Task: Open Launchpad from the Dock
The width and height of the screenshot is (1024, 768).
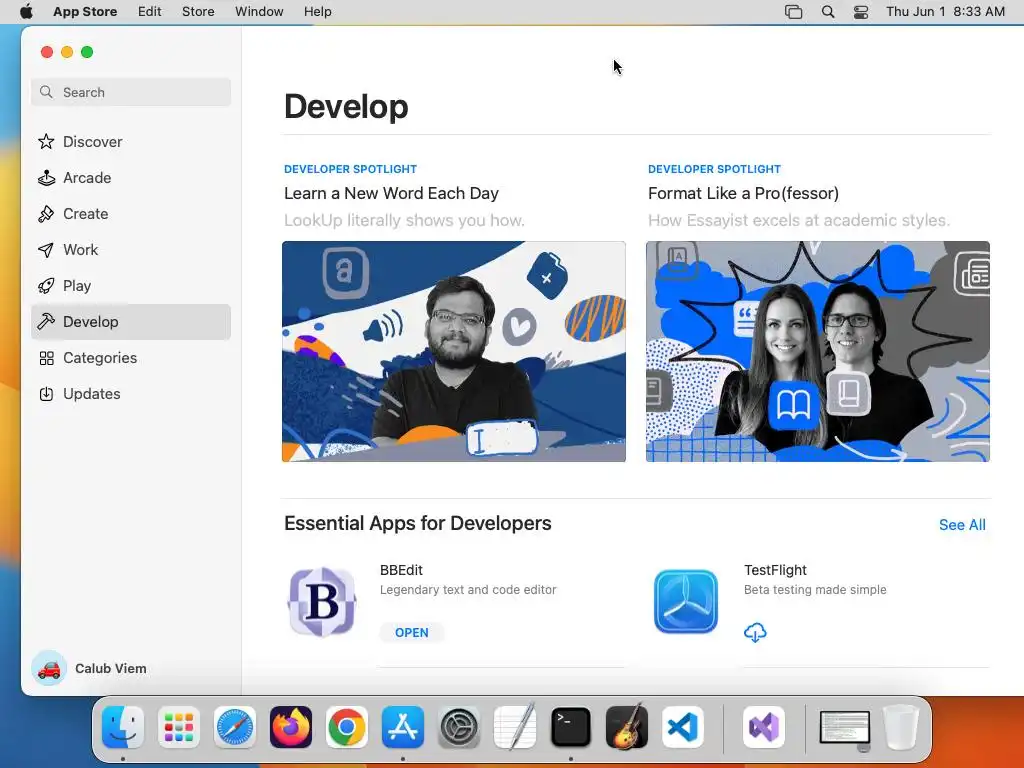Action: 179,727
